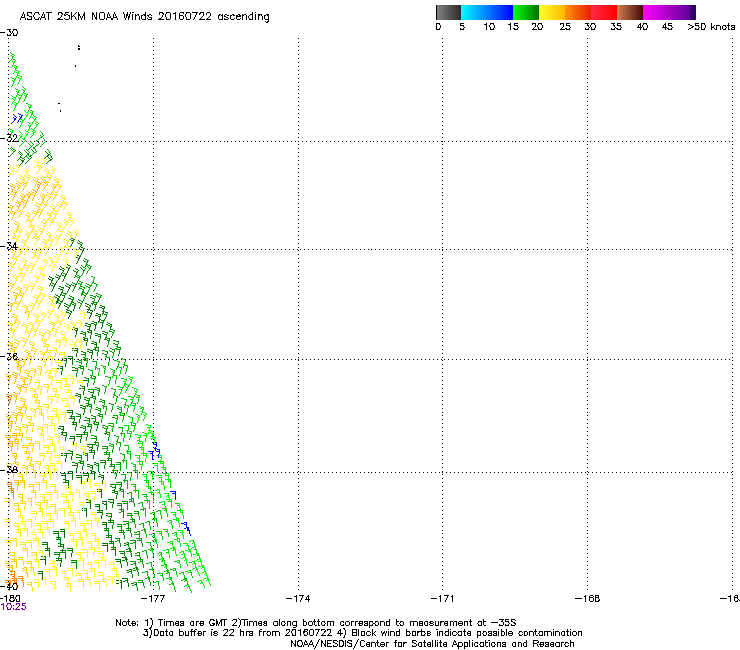Click the ASCAT 25KM NOAA Winds title

pos(144,17)
